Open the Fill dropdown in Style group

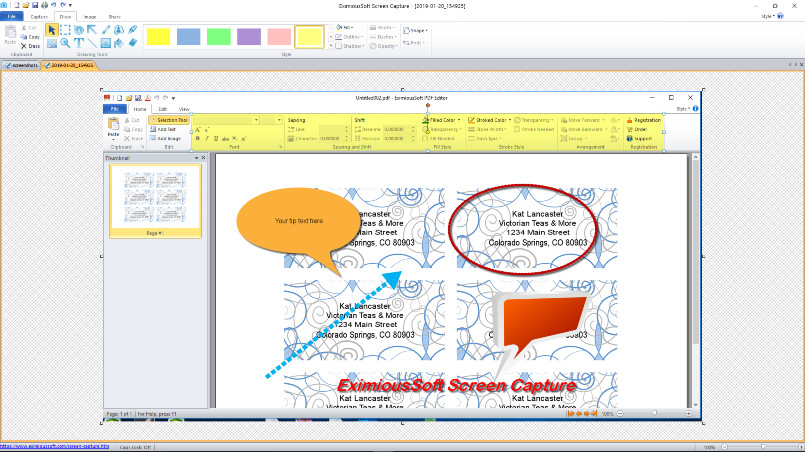pyautogui.click(x=344, y=27)
